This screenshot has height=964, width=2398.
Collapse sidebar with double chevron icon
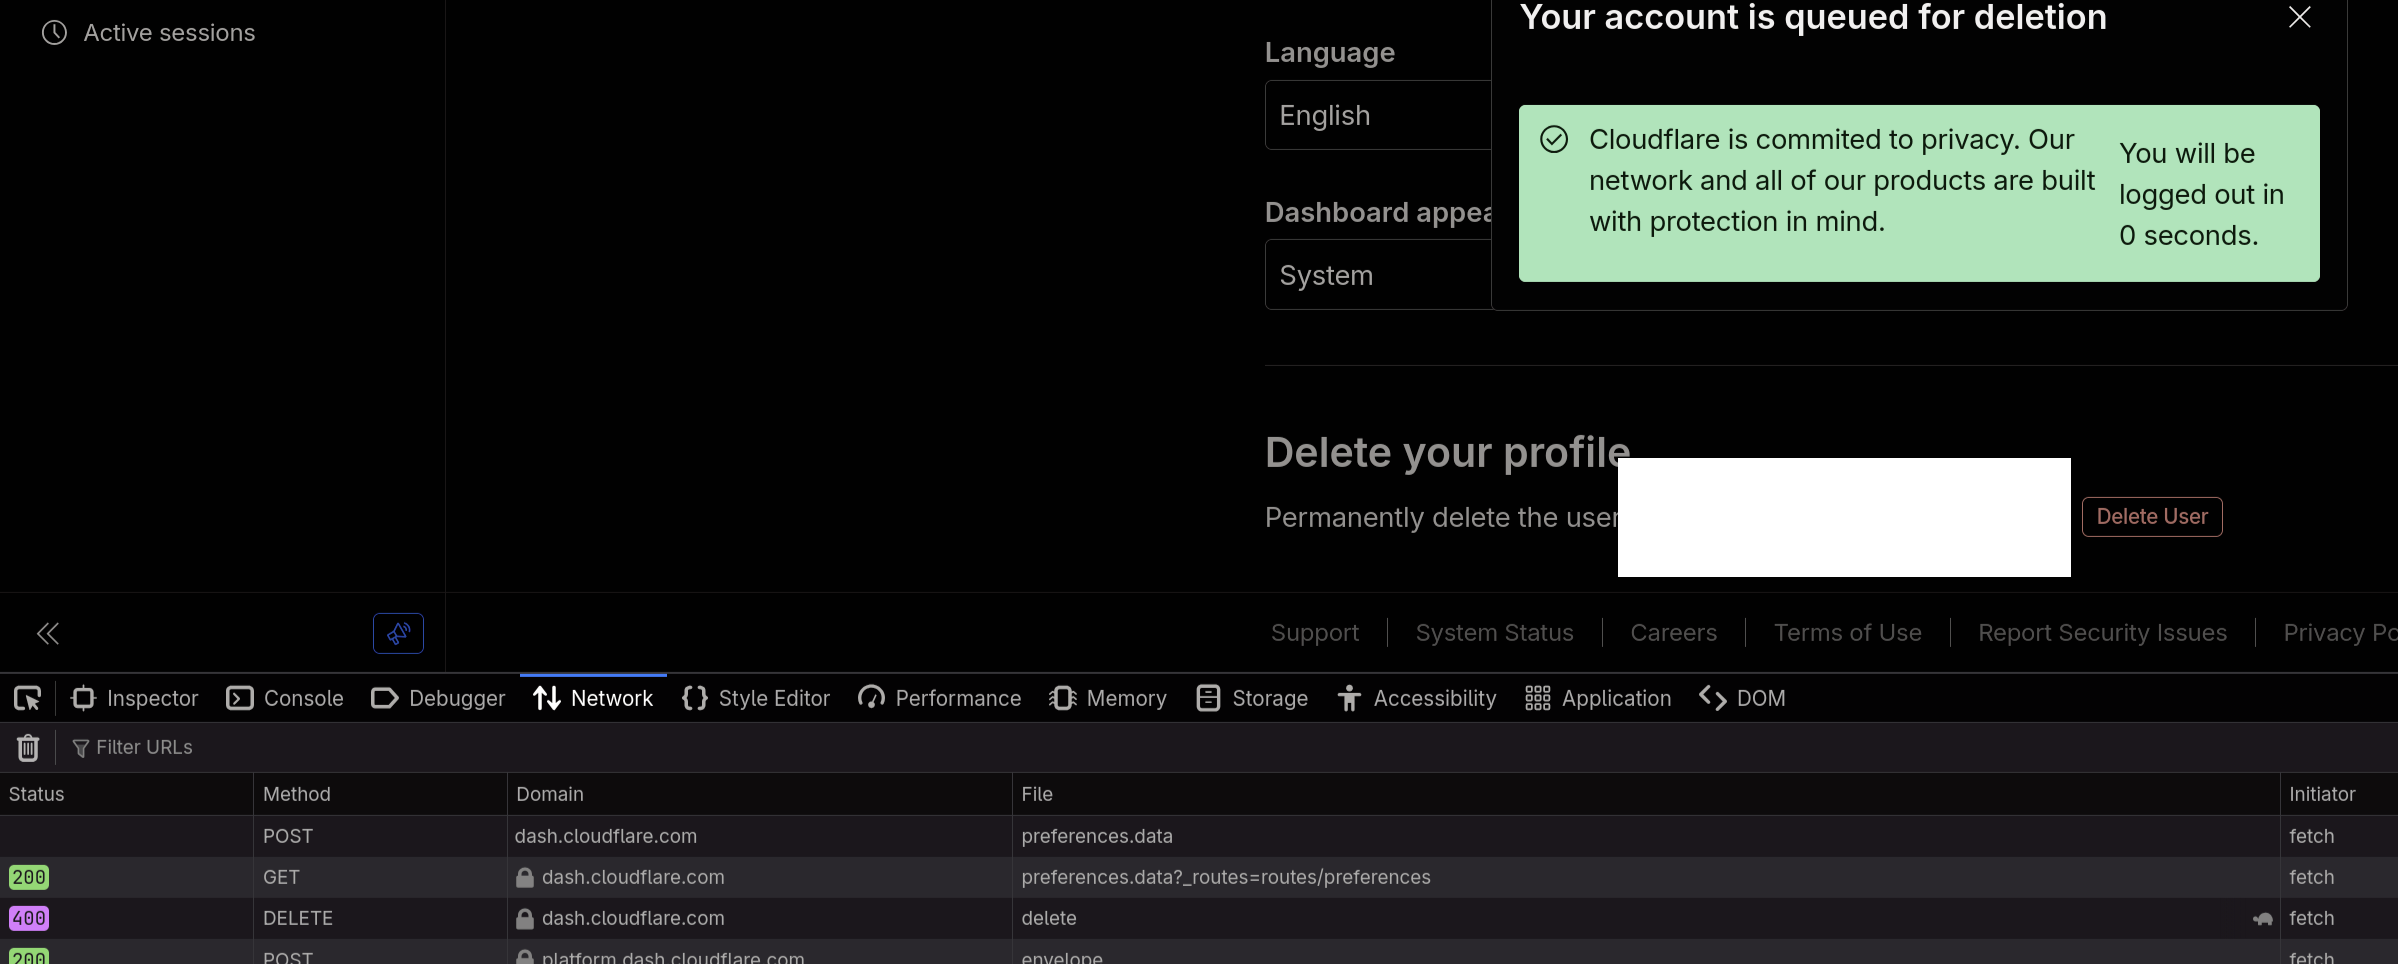coord(48,633)
